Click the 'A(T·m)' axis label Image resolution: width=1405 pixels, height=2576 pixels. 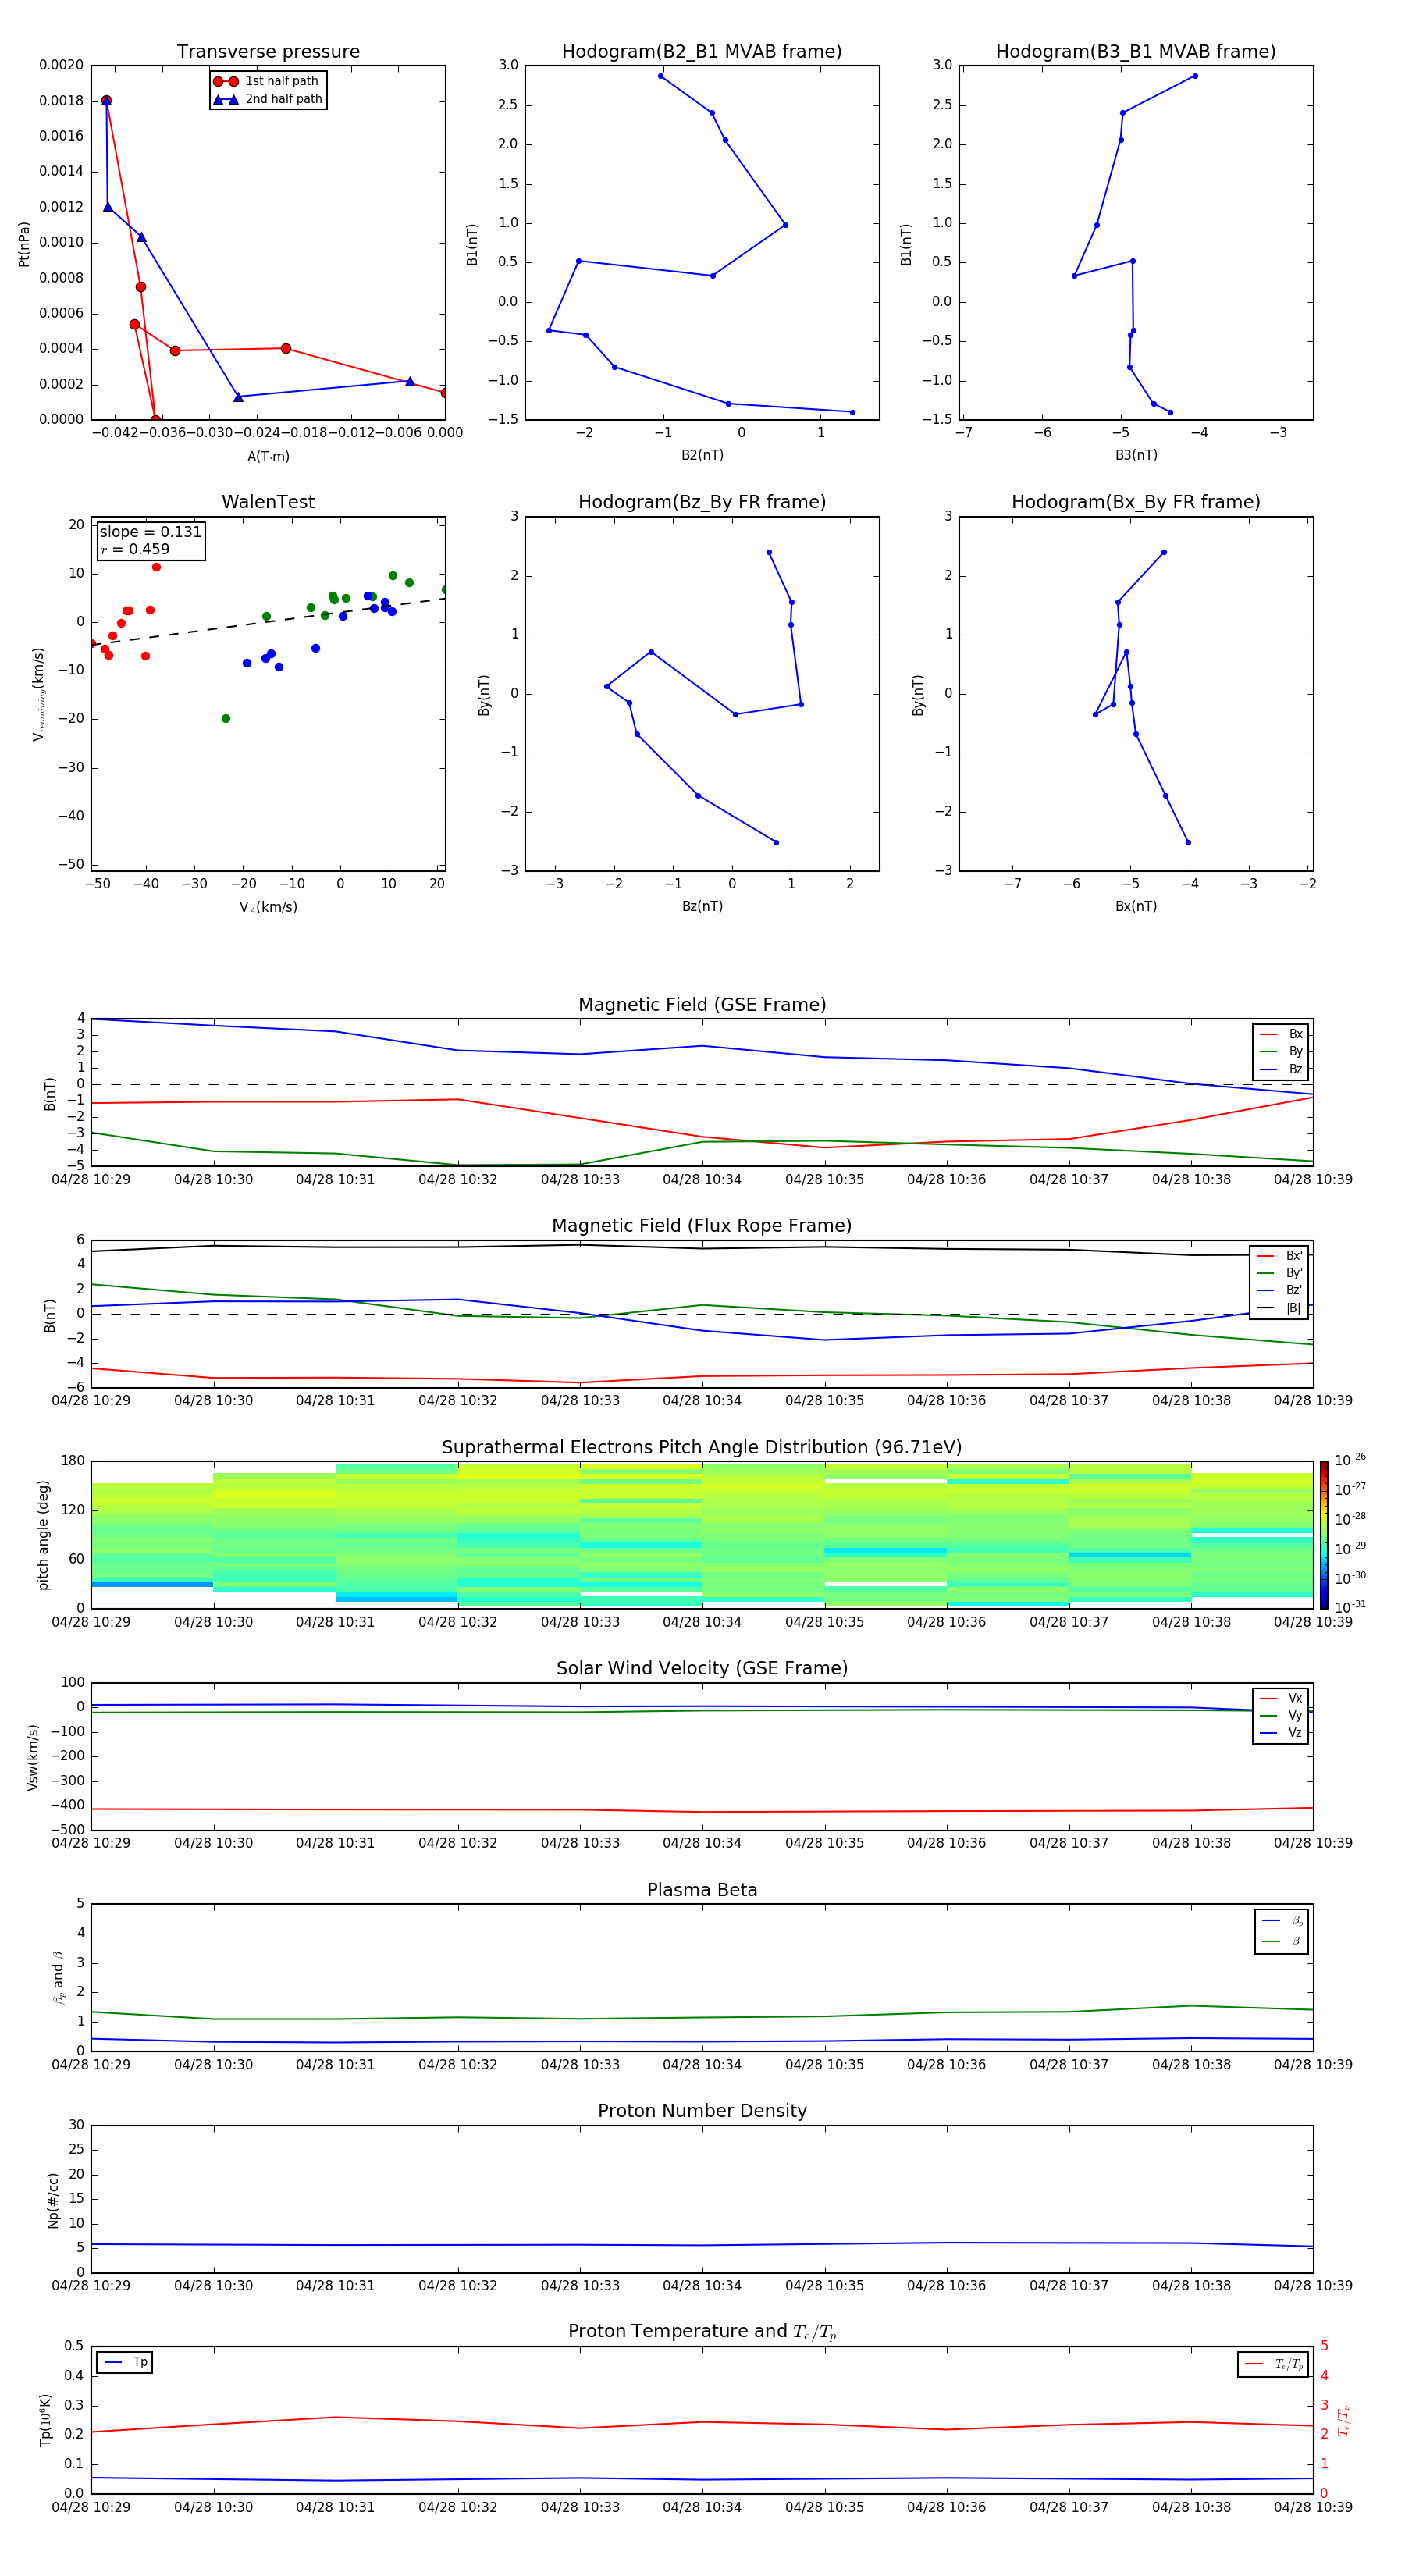click(268, 457)
